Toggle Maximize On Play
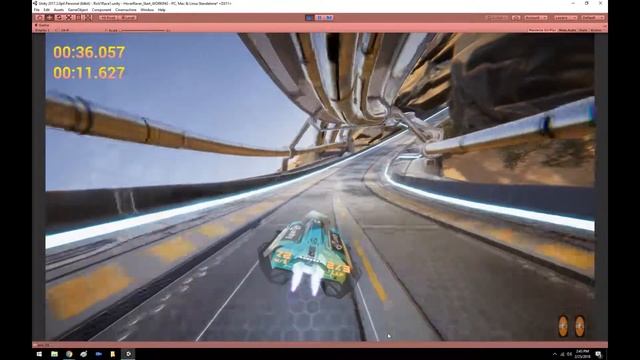This screenshot has height=360, width=640. tap(542, 30)
